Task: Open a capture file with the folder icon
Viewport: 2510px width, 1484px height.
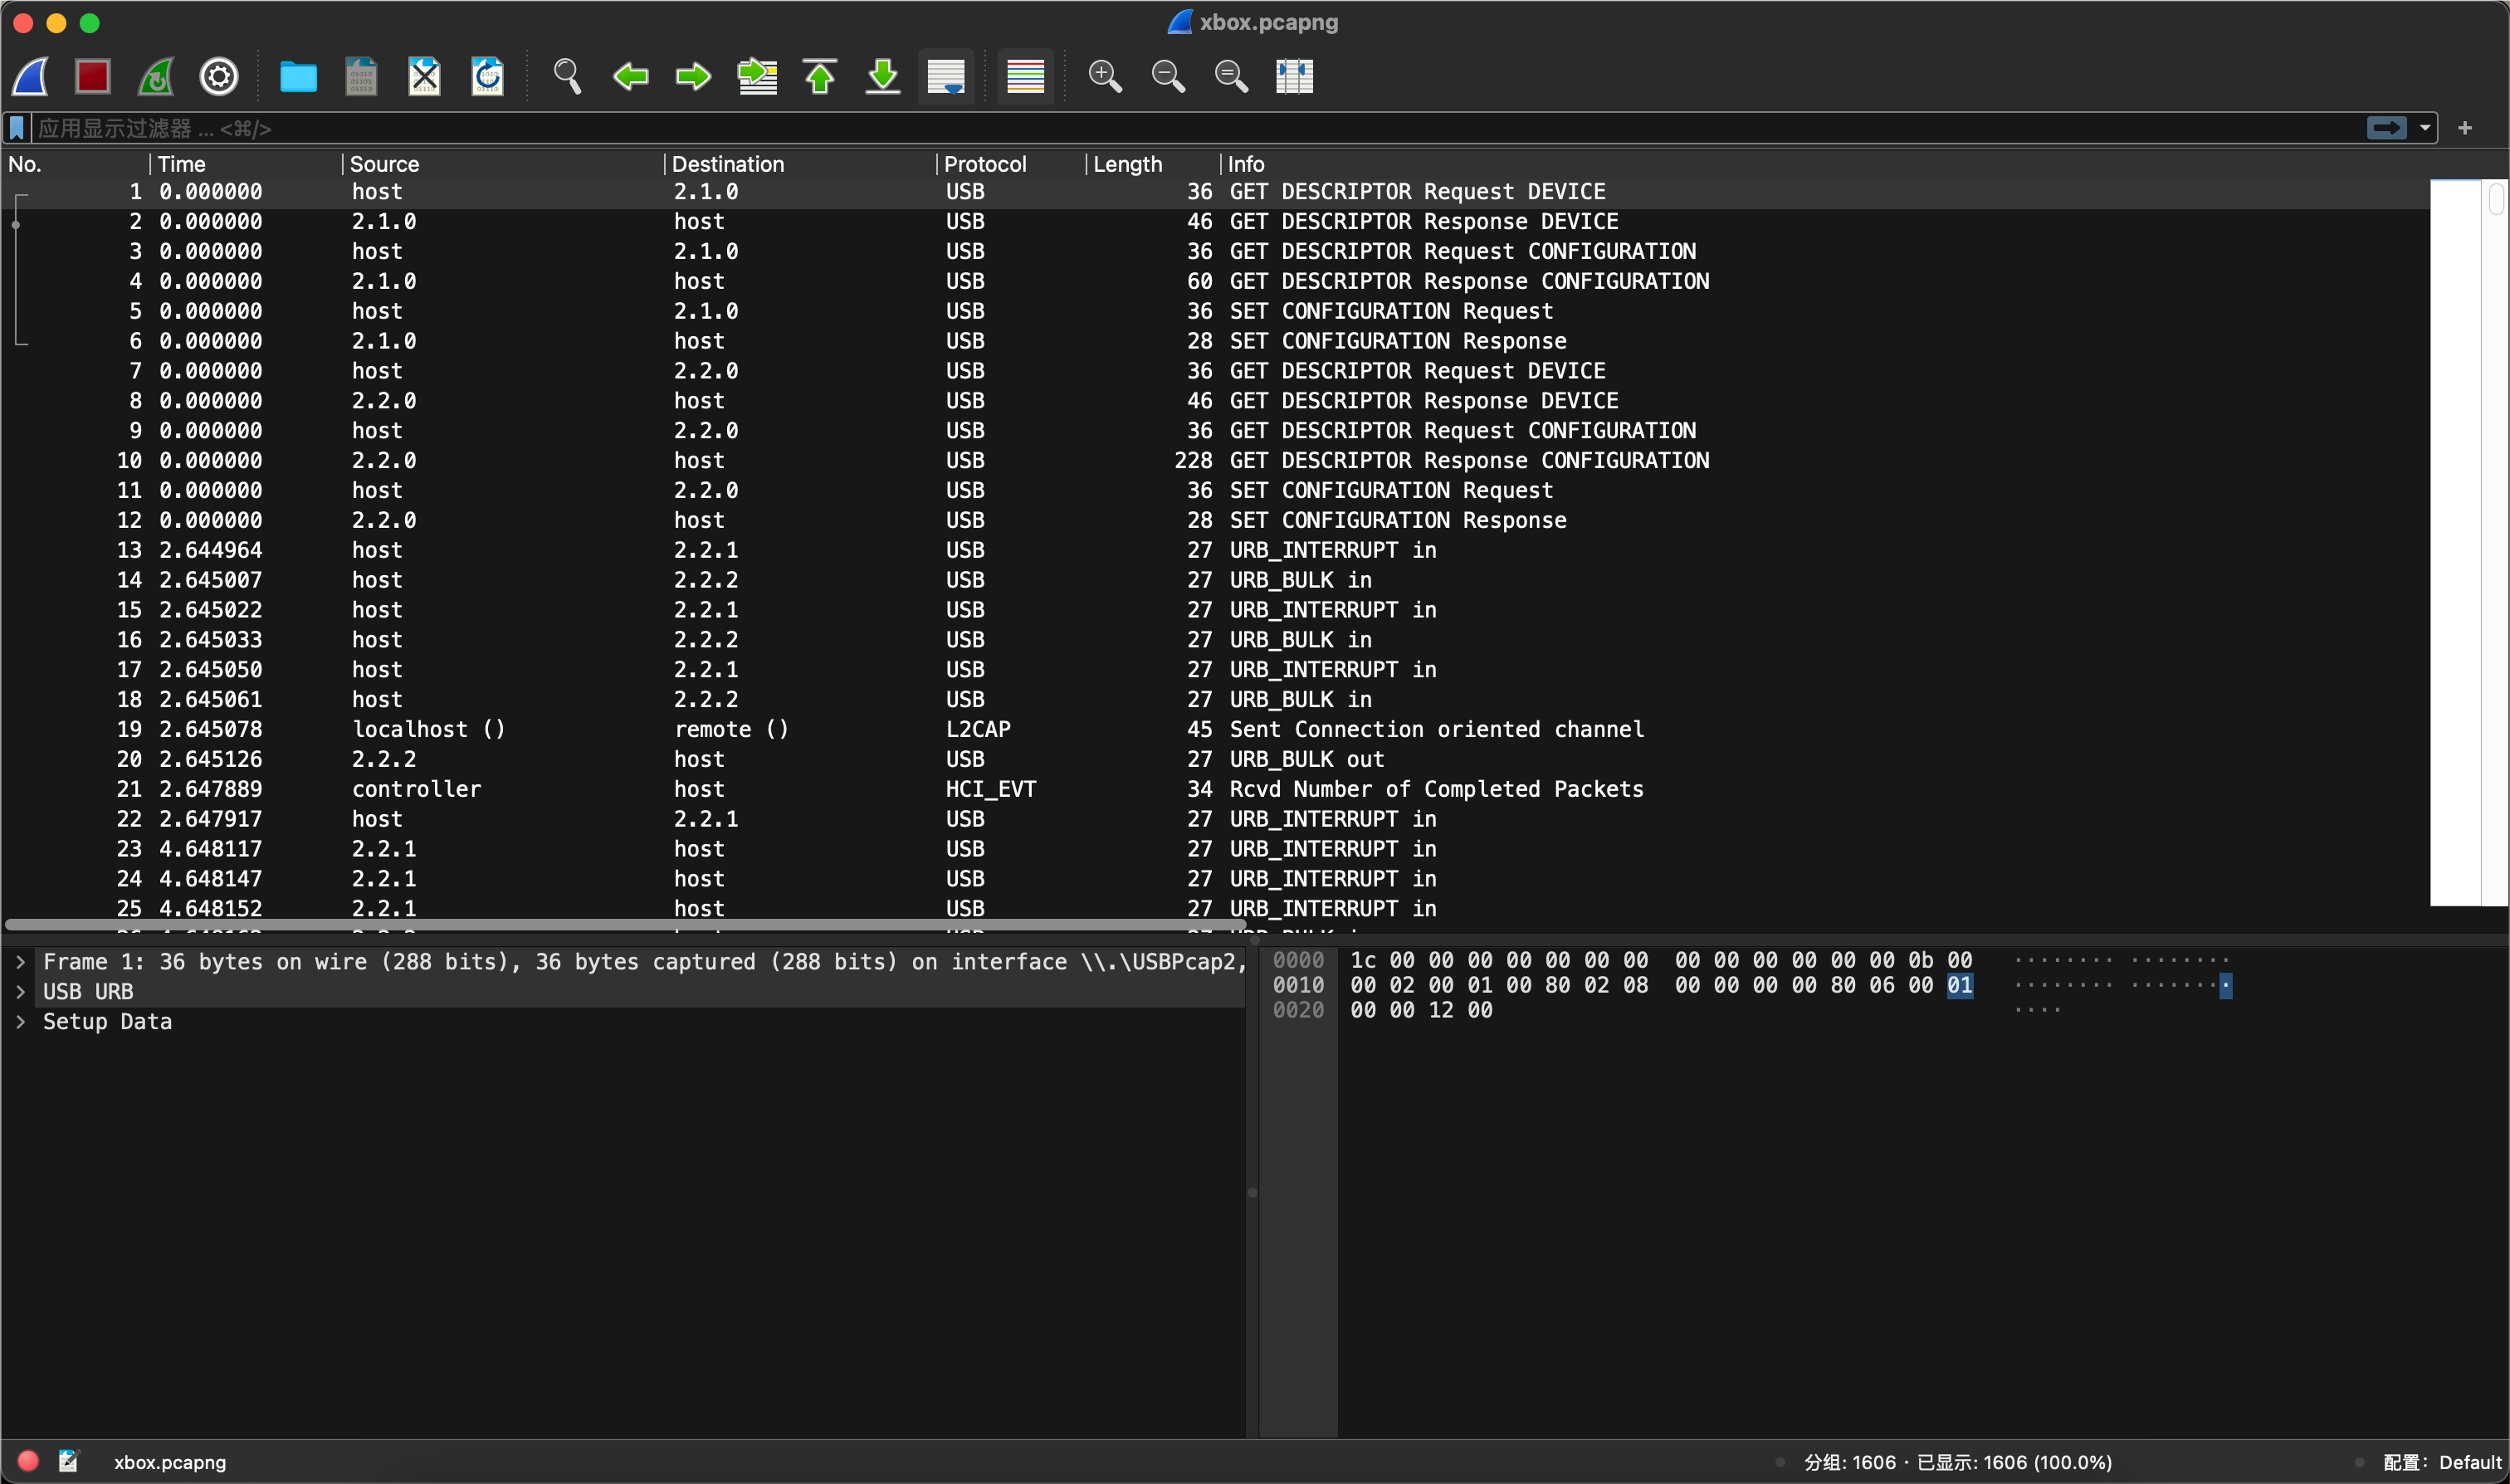Action: click(298, 76)
